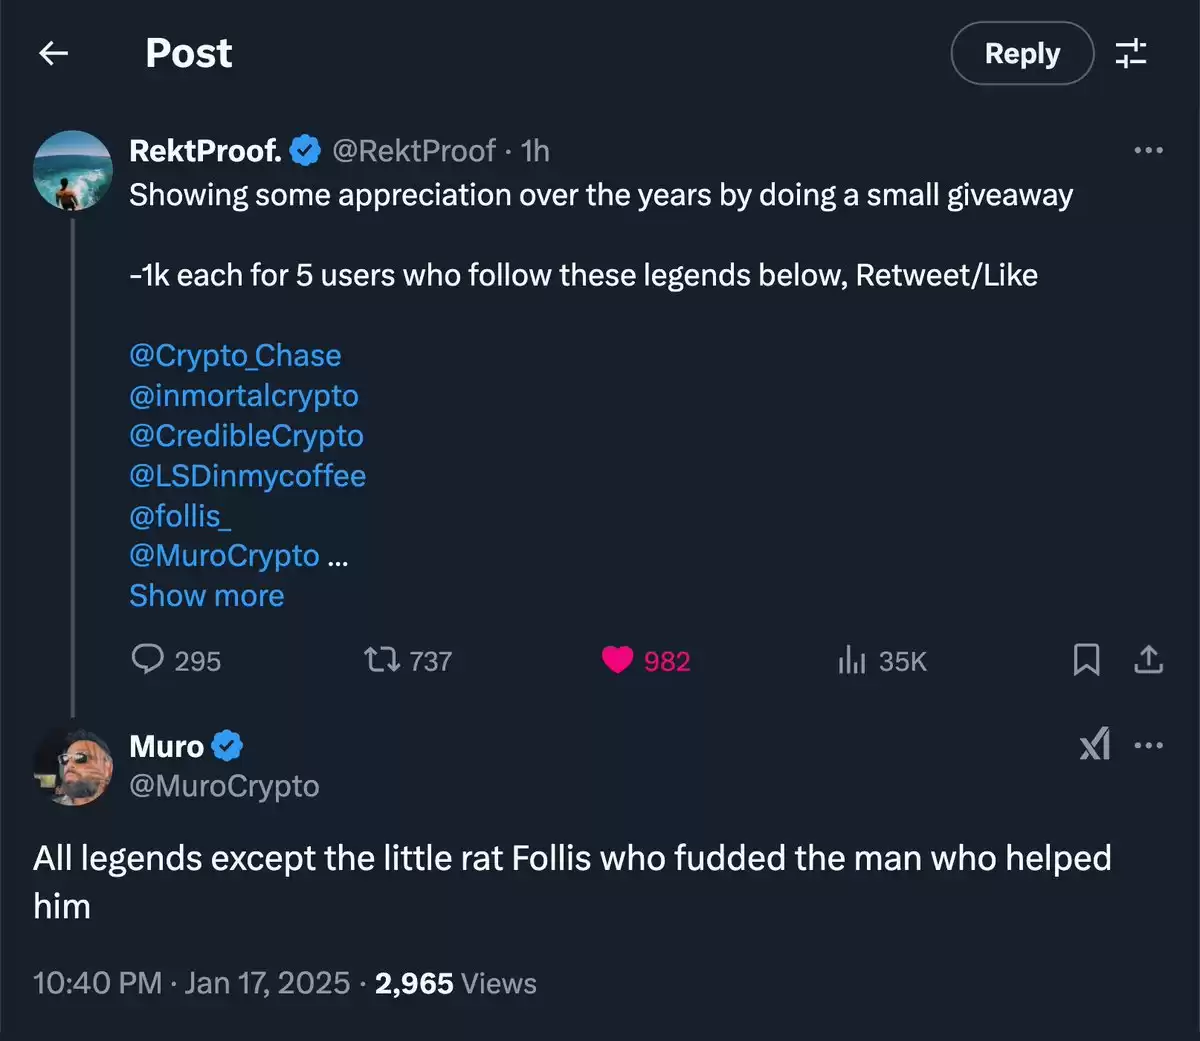
Task: Open more options on Muro's post
Action: coord(1148,745)
